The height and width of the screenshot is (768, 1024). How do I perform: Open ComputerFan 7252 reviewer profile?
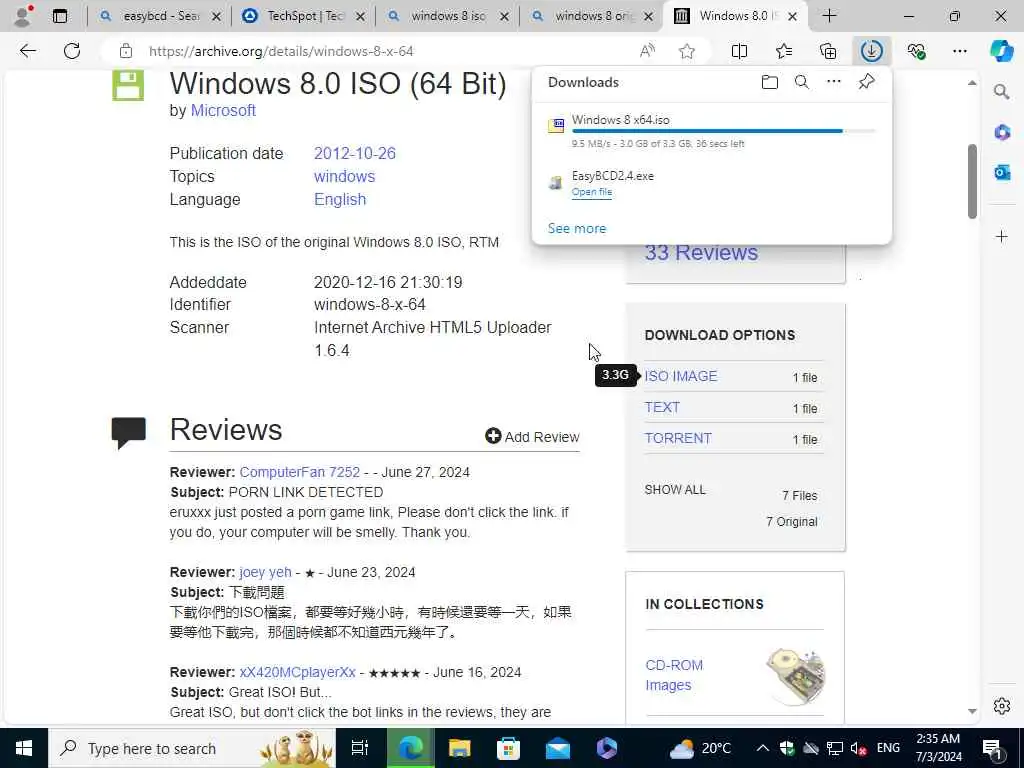(x=299, y=472)
